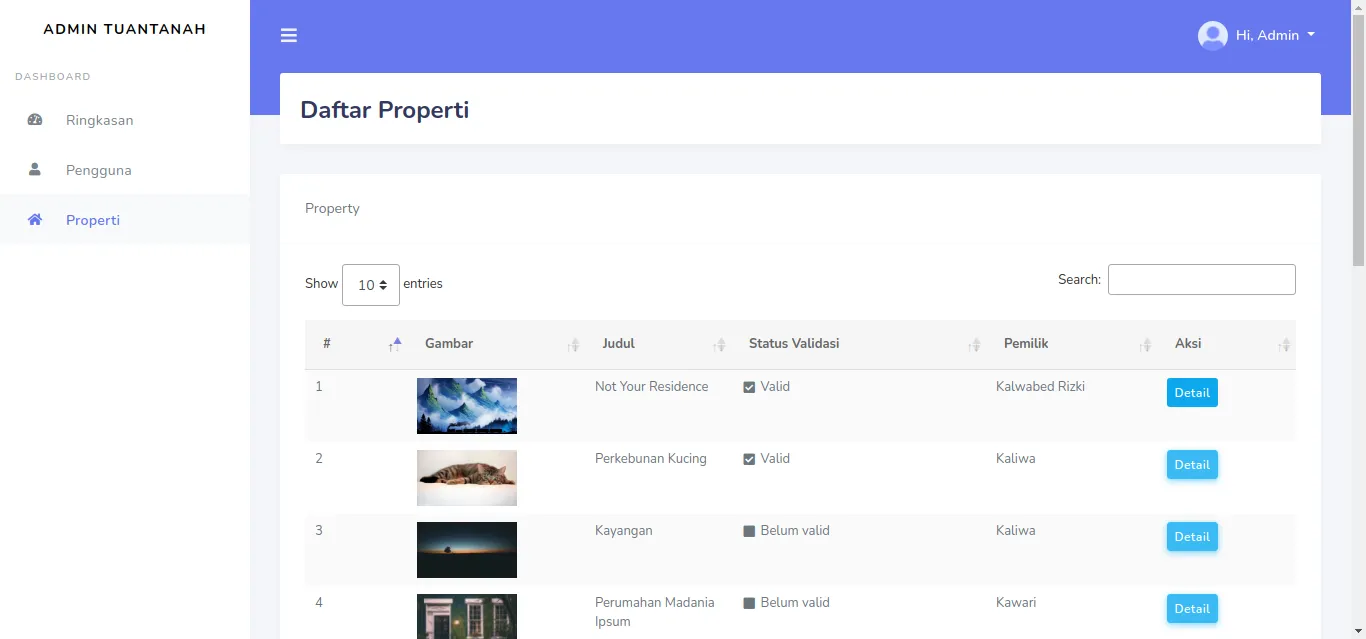Click the Admin avatar icon

coord(1212,36)
